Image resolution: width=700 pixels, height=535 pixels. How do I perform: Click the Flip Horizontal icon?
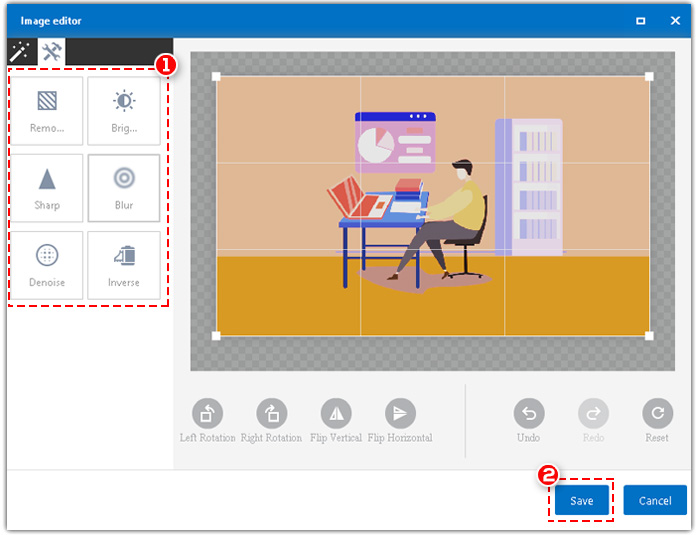[x=400, y=413]
